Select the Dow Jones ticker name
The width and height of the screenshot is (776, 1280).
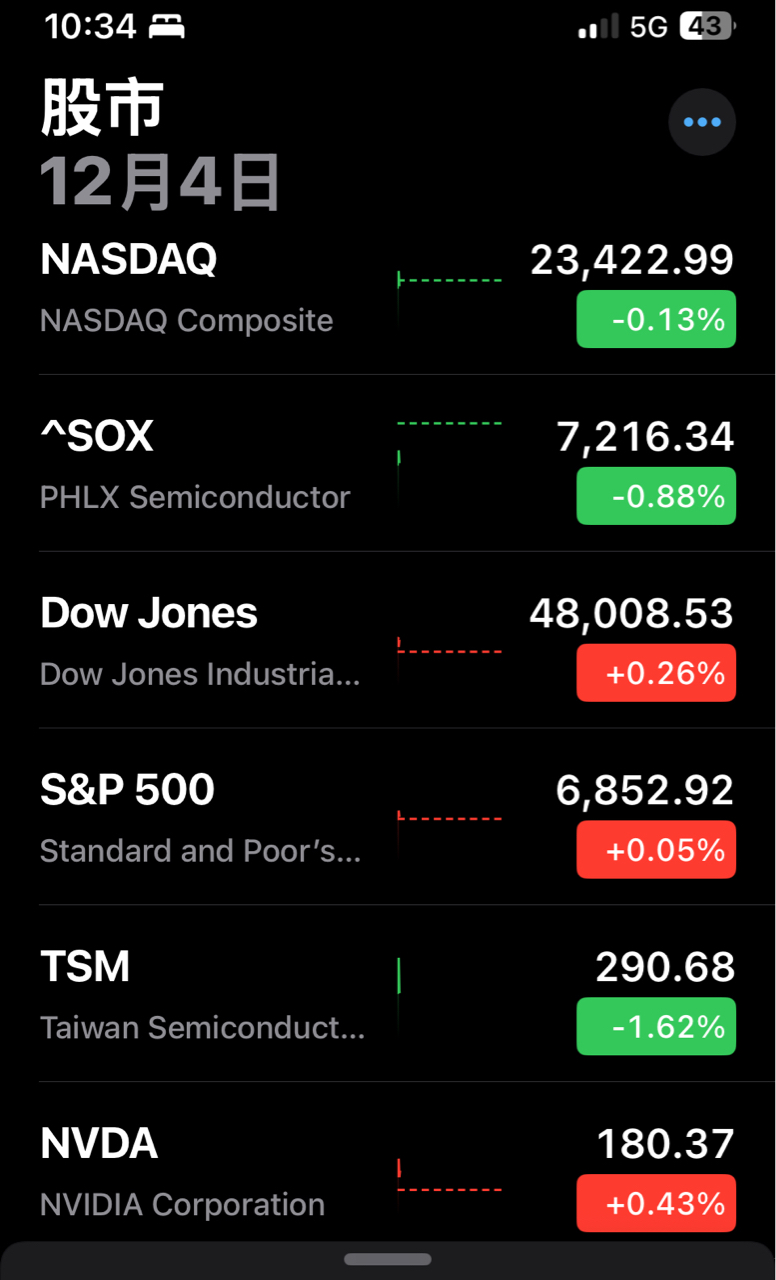click(149, 613)
